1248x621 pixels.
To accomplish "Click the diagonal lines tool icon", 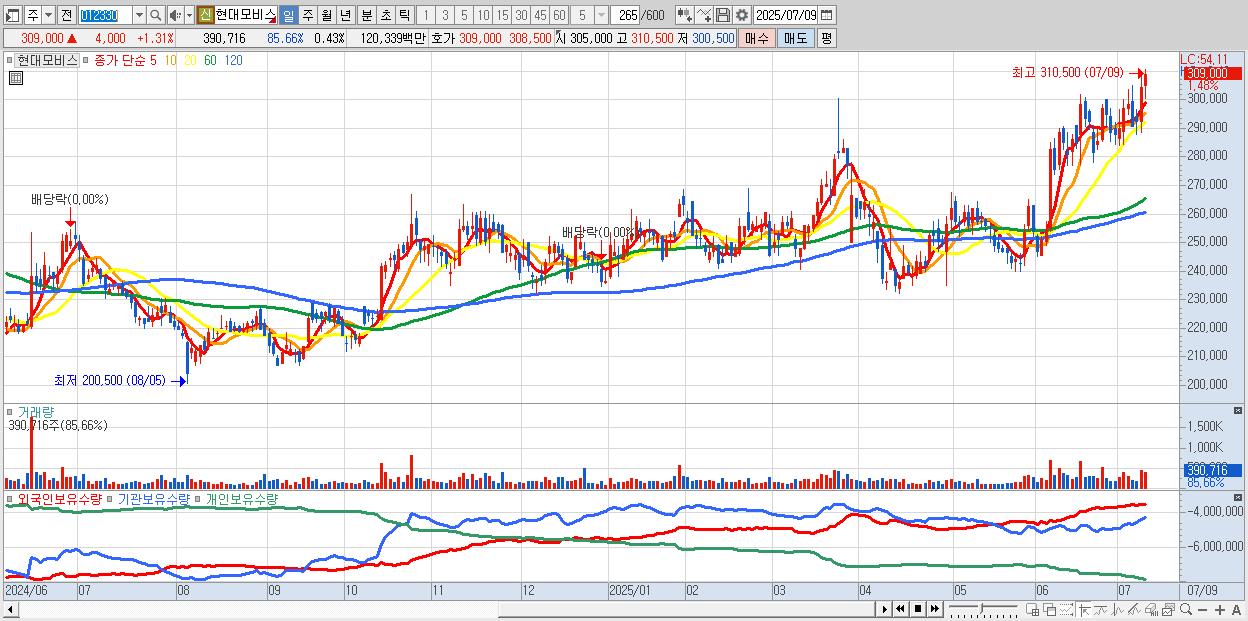I will coord(1134,609).
